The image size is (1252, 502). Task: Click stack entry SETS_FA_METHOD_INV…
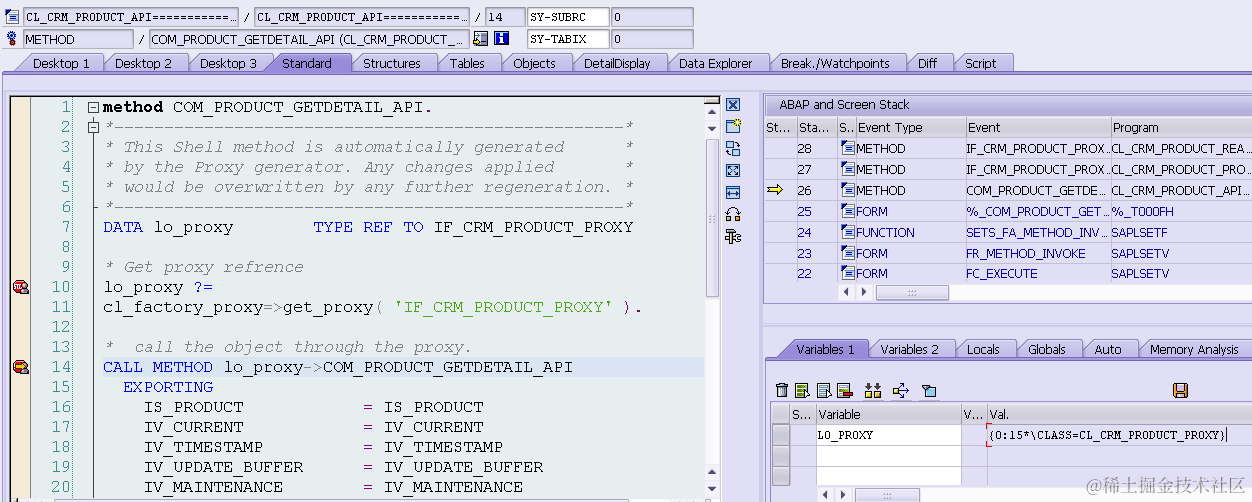1037,232
